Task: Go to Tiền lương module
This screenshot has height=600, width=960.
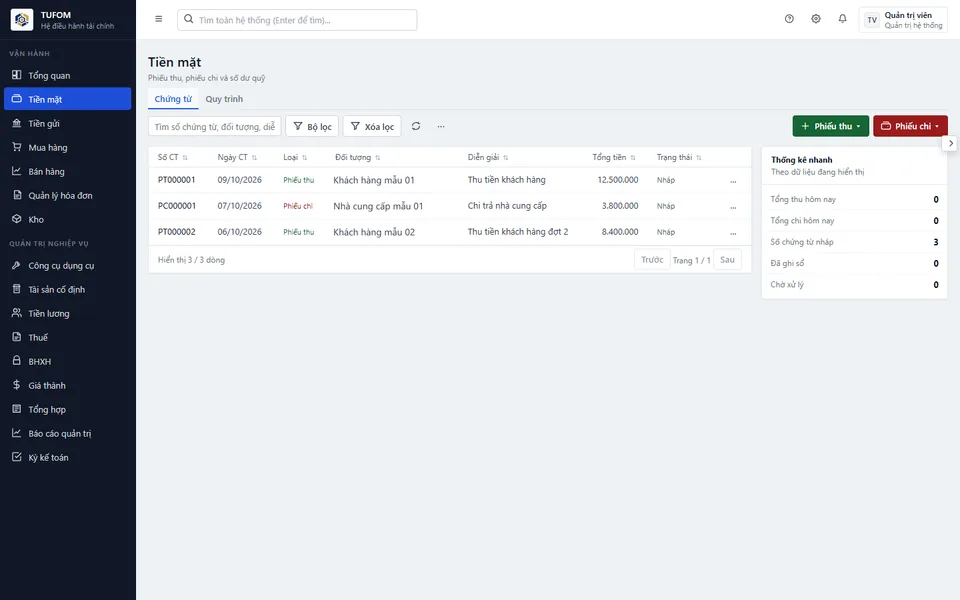Action: tap(67, 313)
